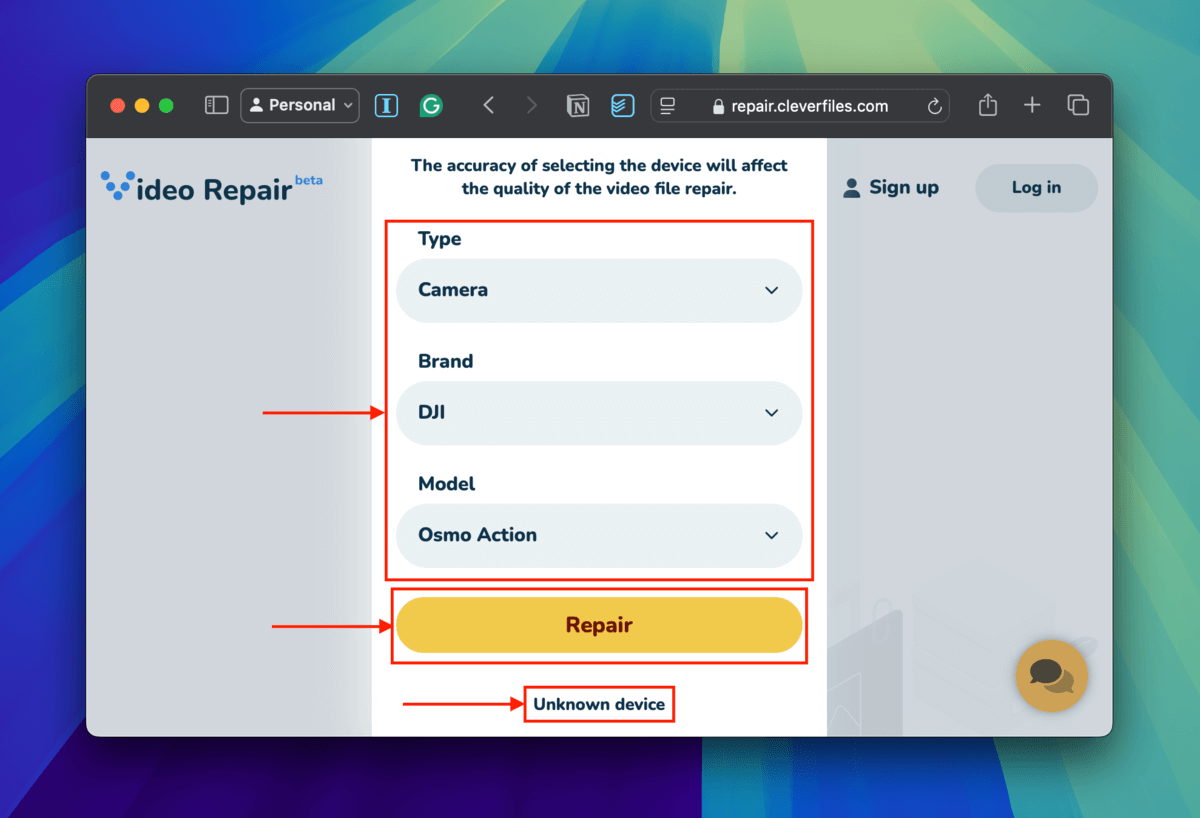Show the tab overview icon
The height and width of the screenshot is (818, 1200).
tap(1078, 105)
